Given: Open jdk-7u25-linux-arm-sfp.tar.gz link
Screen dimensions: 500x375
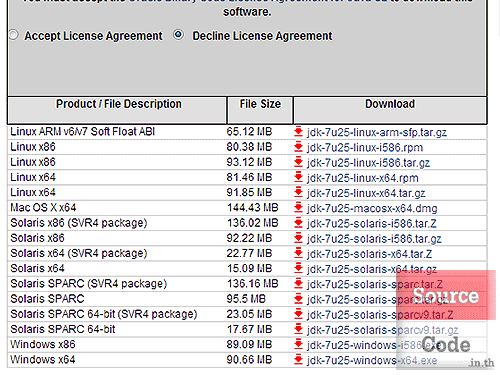Looking at the screenshot, I should point(377,132).
